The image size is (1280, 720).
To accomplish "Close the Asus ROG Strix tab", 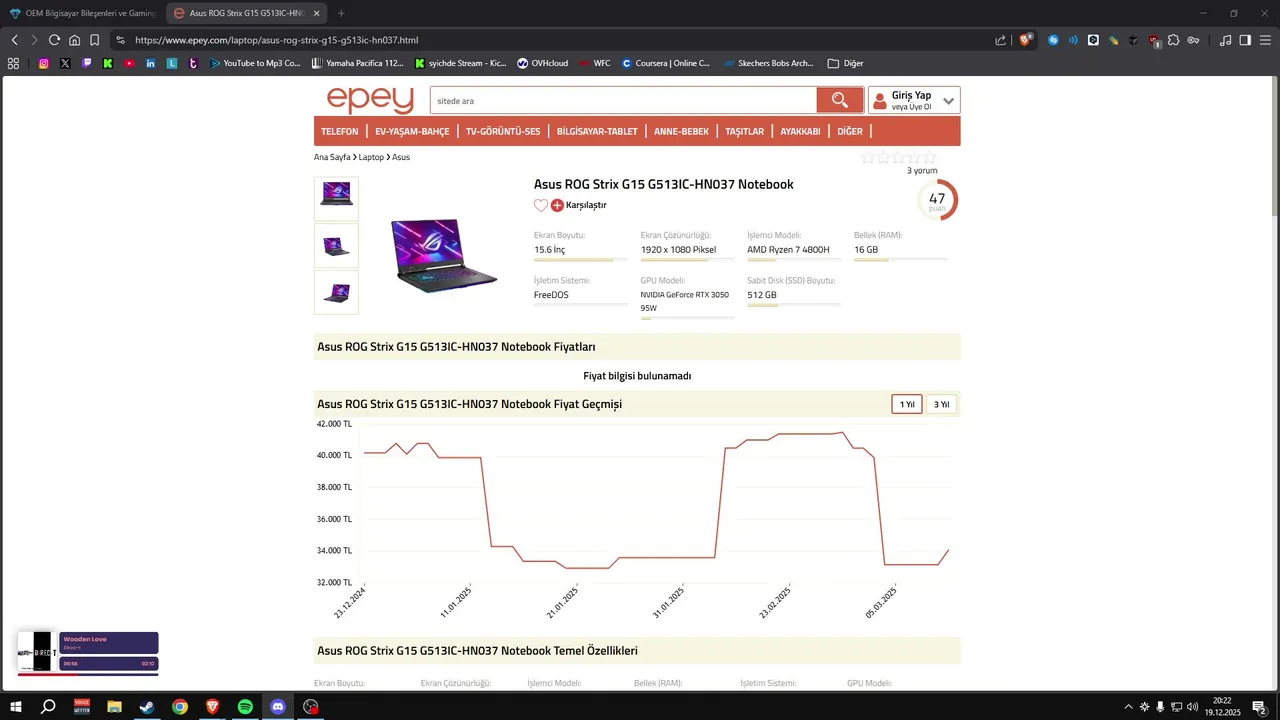I will (317, 13).
